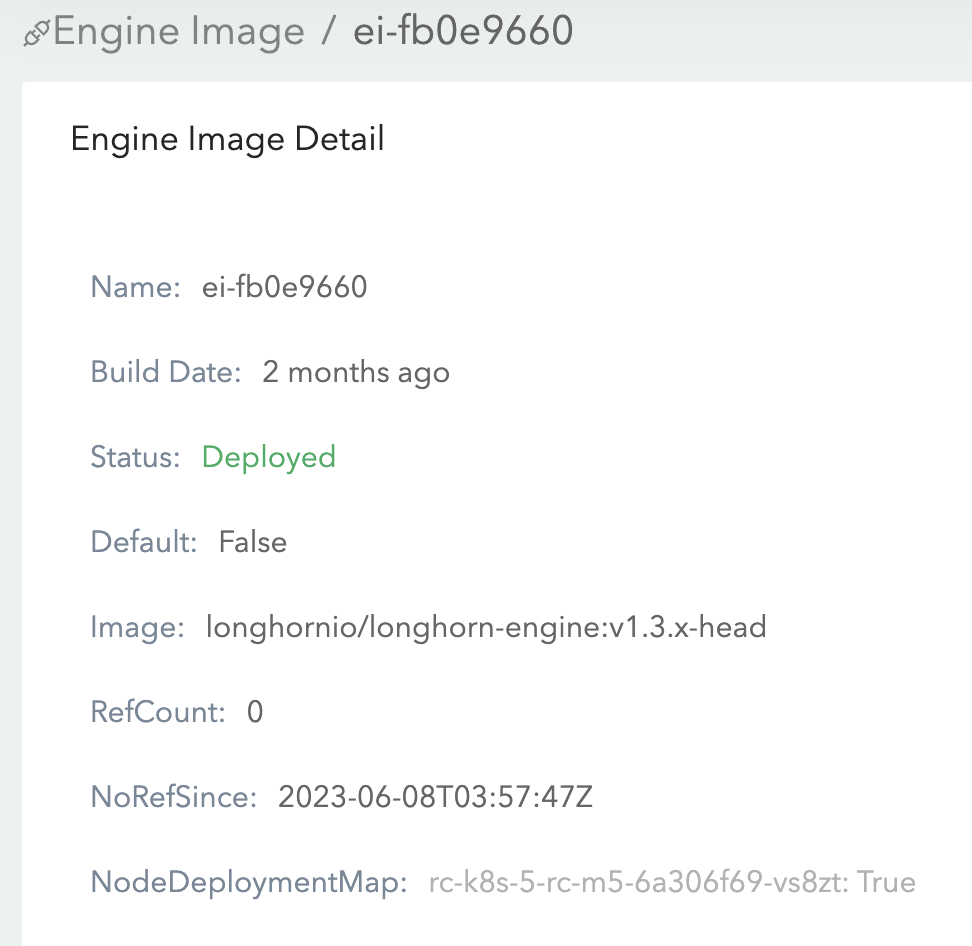Select the RefCount value 0
Viewport: 972px width, 946px height.
point(253,712)
